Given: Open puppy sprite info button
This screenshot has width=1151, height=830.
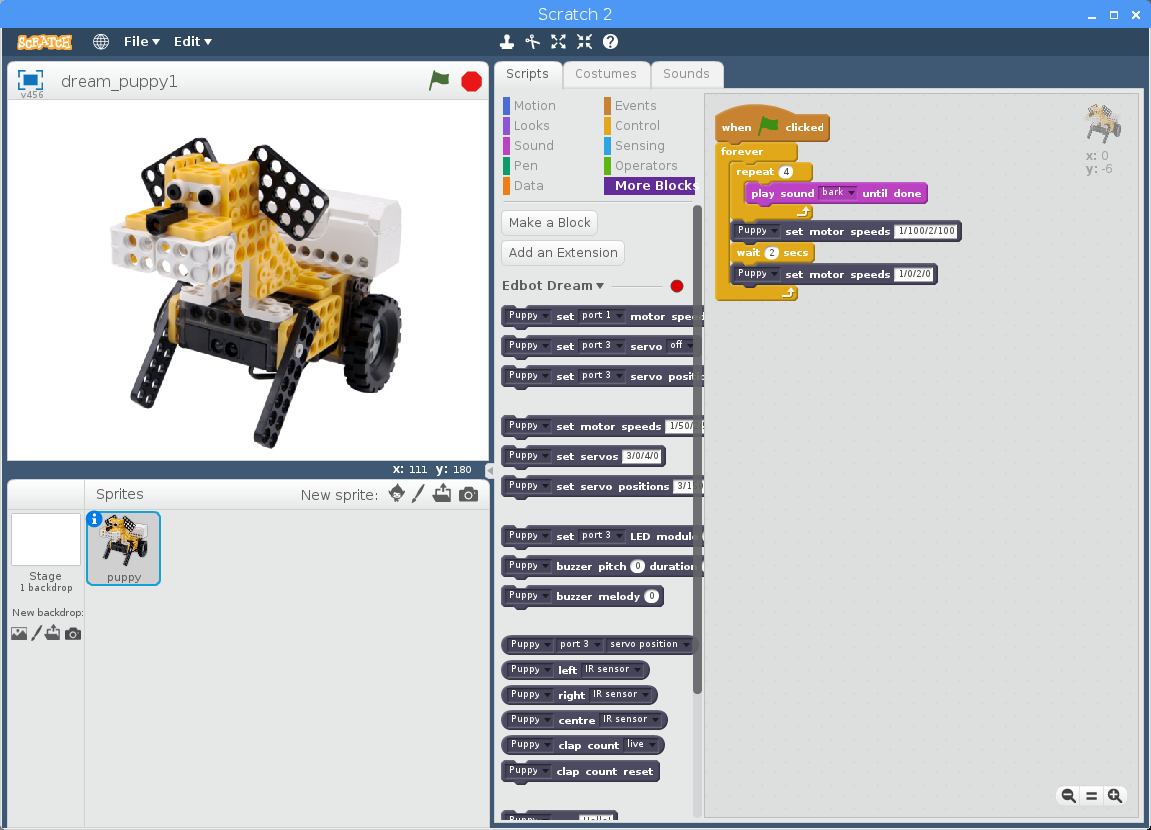Looking at the screenshot, I should pyautogui.click(x=94, y=520).
